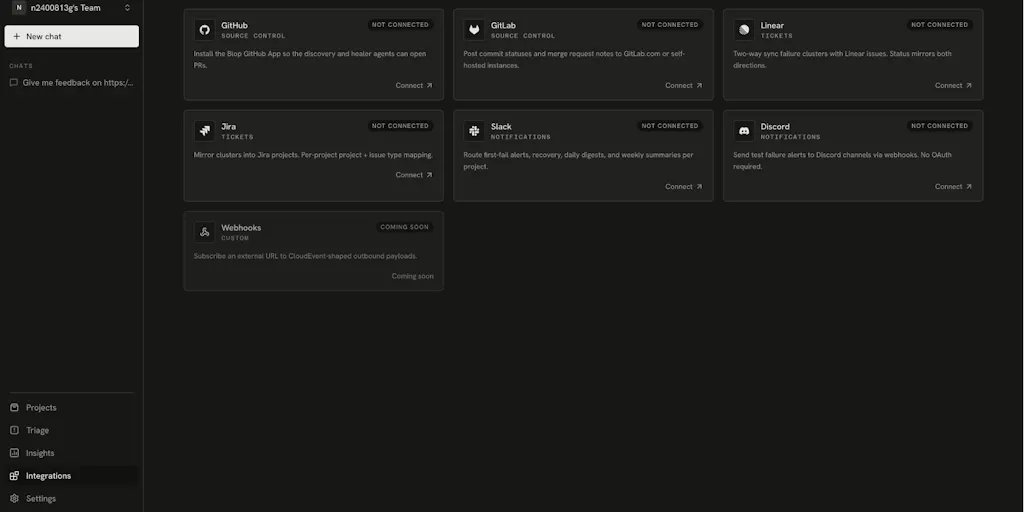
Task: Click the Insights chart icon
Action: pyautogui.click(x=14, y=453)
